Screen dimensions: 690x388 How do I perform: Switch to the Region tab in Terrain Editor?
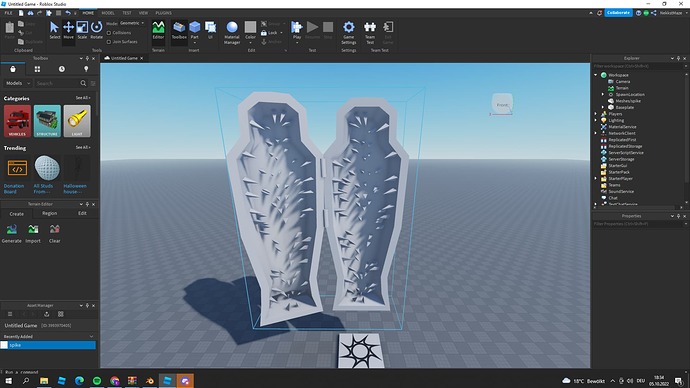click(49, 213)
